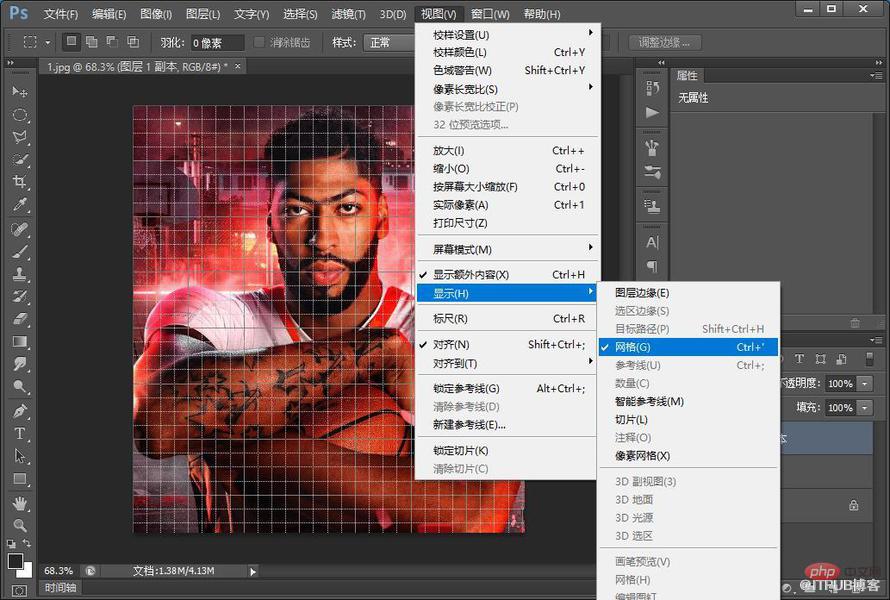This screenshot has width=890, height=600.
Task: Select the Clone Stamp tool
Action: pyautogui.click(x=20, y=274)
